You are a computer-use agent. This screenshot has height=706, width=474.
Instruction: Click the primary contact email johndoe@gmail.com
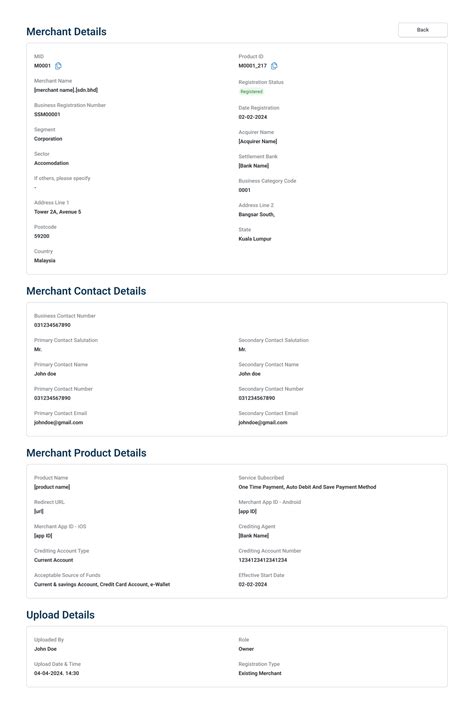(59, 422)
